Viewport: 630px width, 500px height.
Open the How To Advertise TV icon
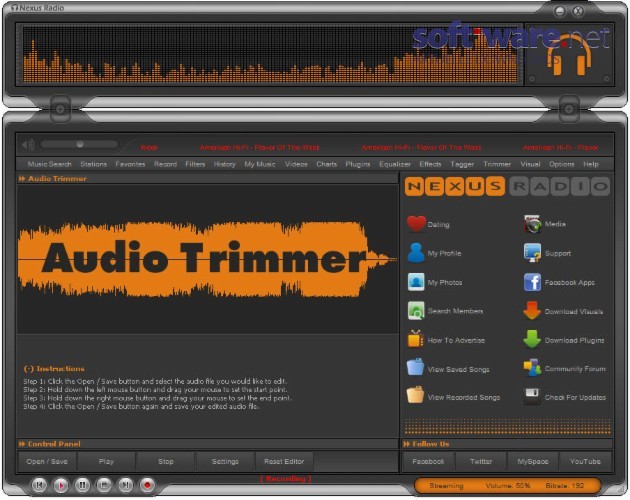[415, 339]
